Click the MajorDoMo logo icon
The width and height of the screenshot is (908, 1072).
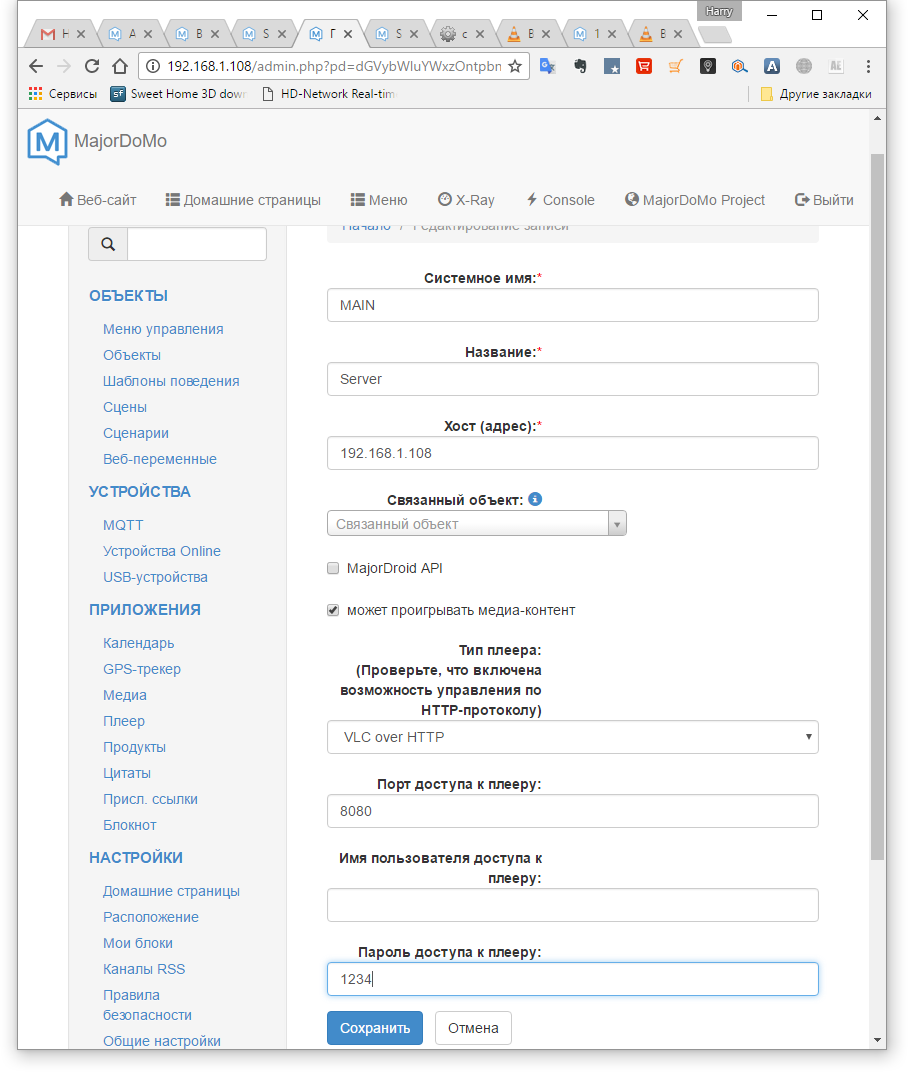tap(46, 141)
